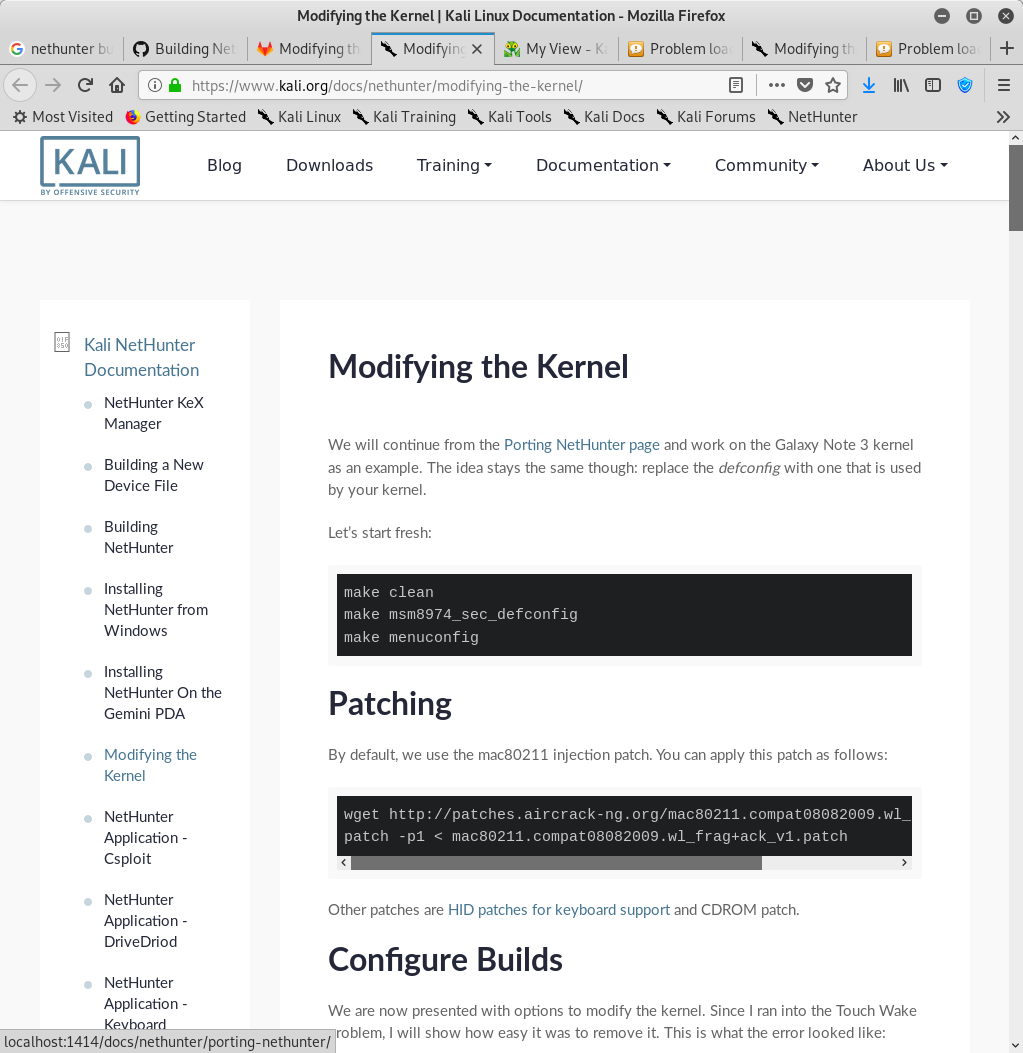Image resolution: width=1023 pixels, height=1053 pixels.
Task: Expand the About Us dropdown
Action: (x=905, y=165)
